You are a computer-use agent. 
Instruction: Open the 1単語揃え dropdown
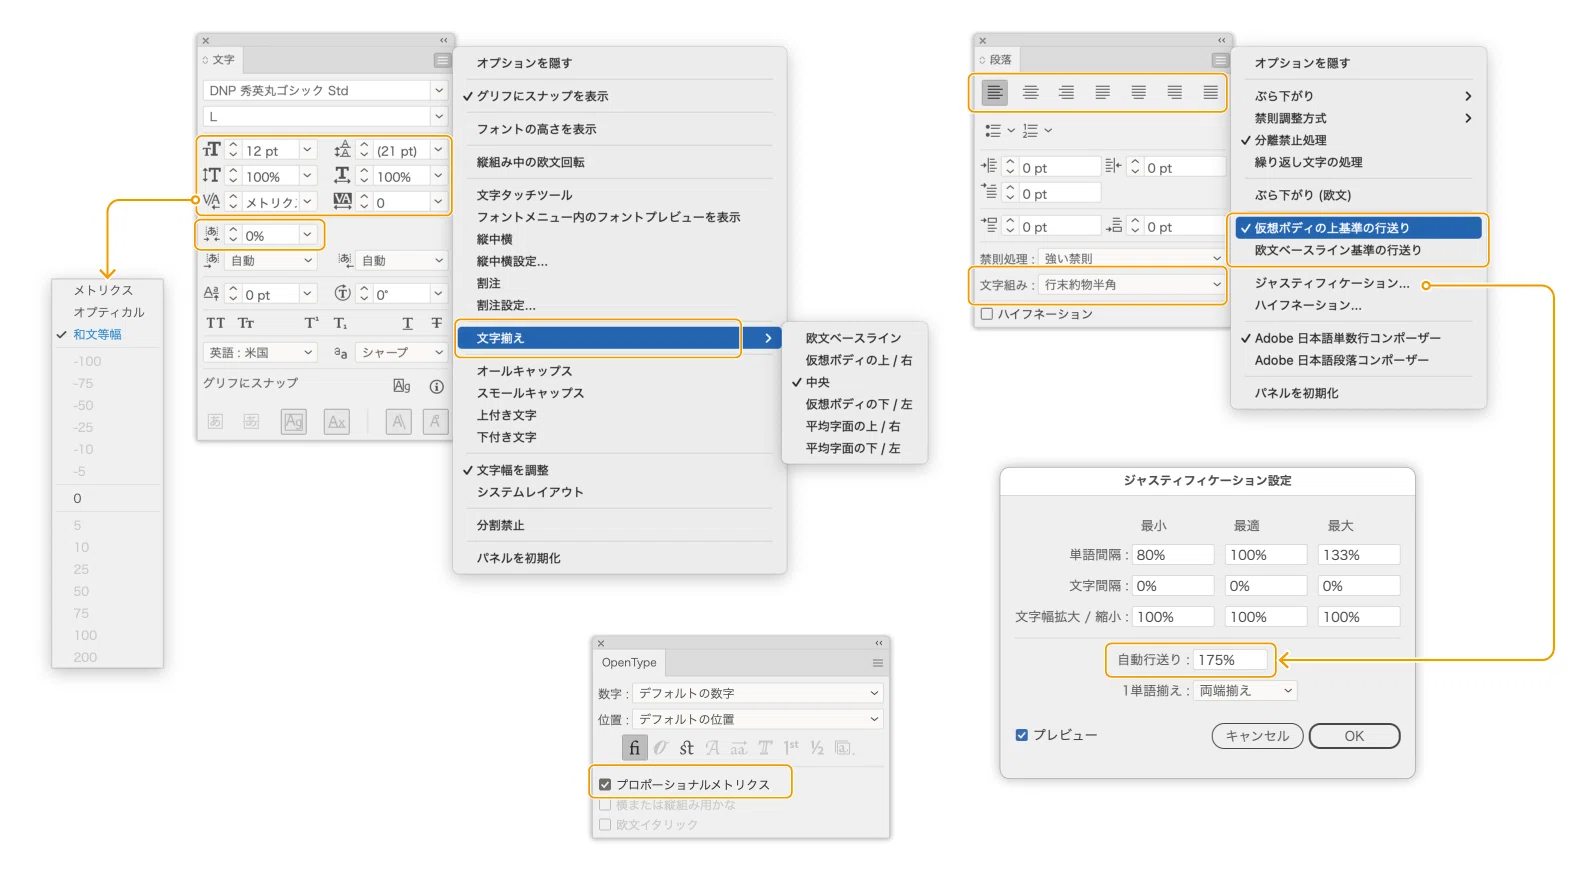pyautogui.click(x=1246, y=691)
